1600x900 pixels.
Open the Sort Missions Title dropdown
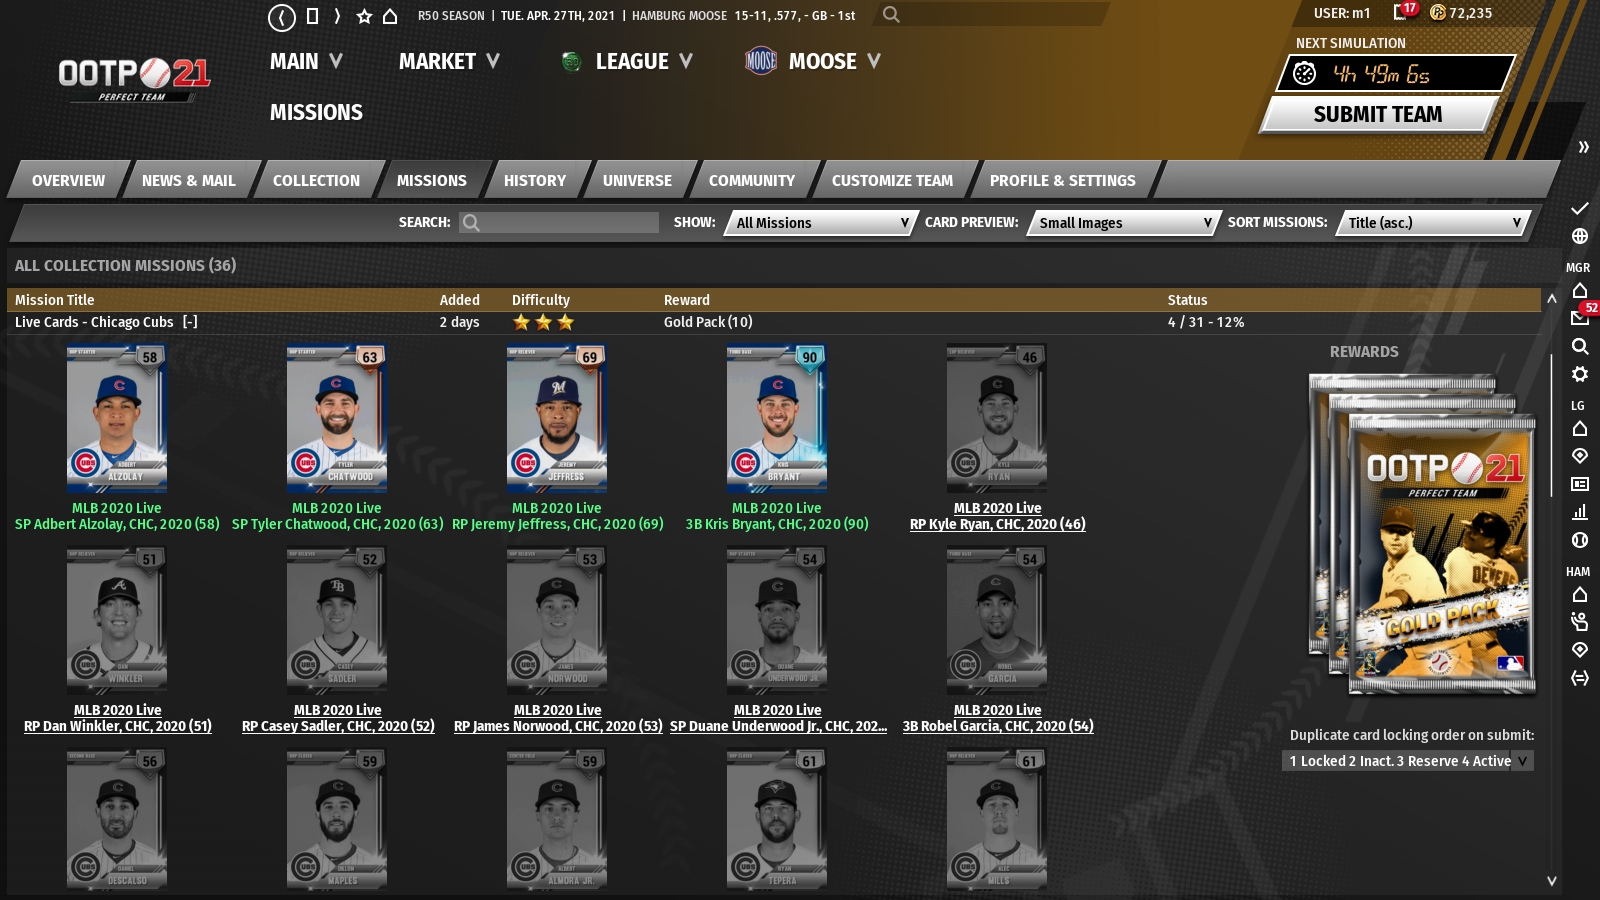1431,223
